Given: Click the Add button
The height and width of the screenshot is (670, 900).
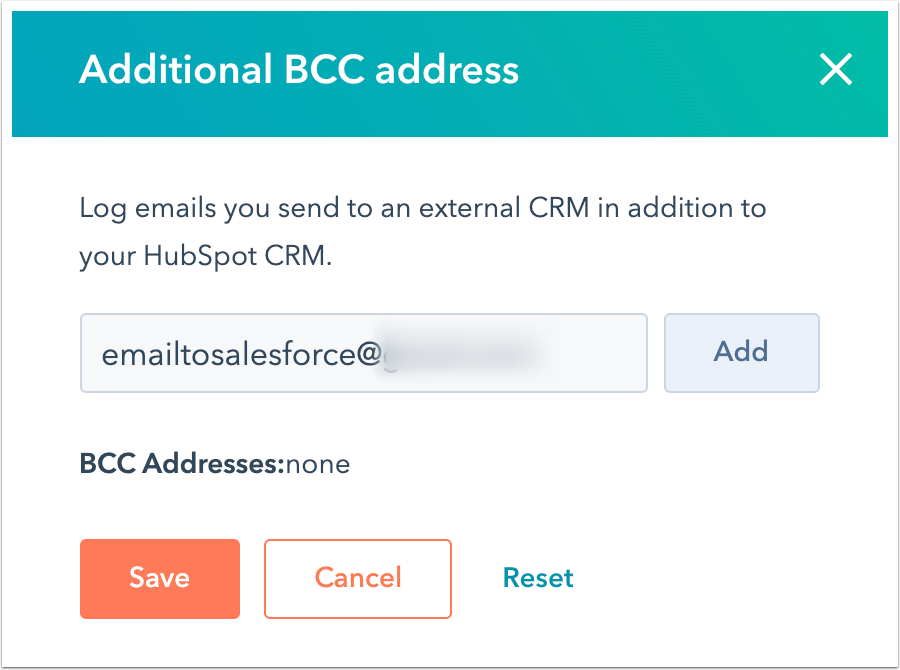Looking at the screenshot, I should pyautogui.click(x=742, y=353).
